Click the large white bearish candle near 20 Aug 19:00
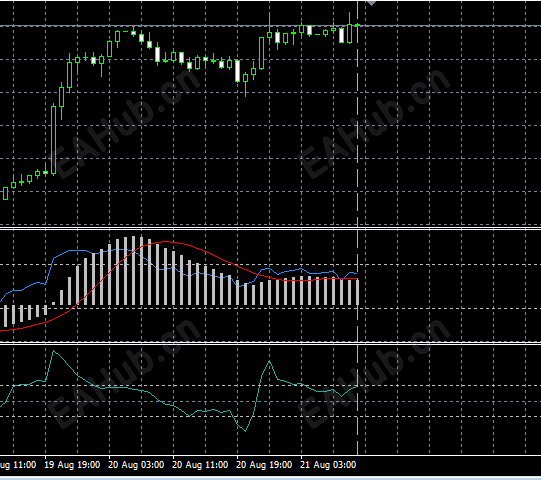Screen dimensions: 541x480 pyautogui.click(x=237, y=70)
